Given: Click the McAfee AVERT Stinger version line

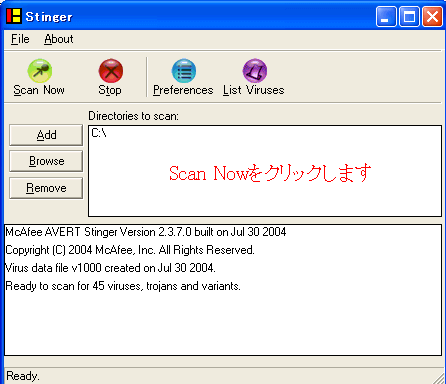Looking at the screenshot, I should (x=146, y=232).
